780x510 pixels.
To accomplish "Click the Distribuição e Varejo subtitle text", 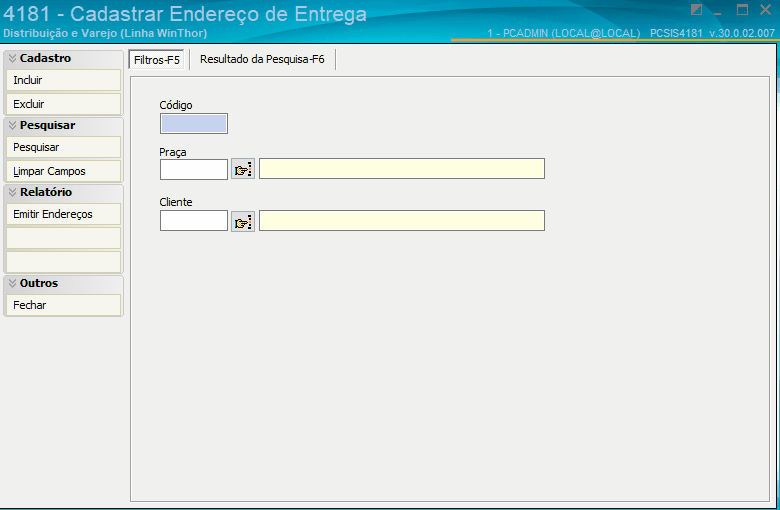I will tap(105, 33).
